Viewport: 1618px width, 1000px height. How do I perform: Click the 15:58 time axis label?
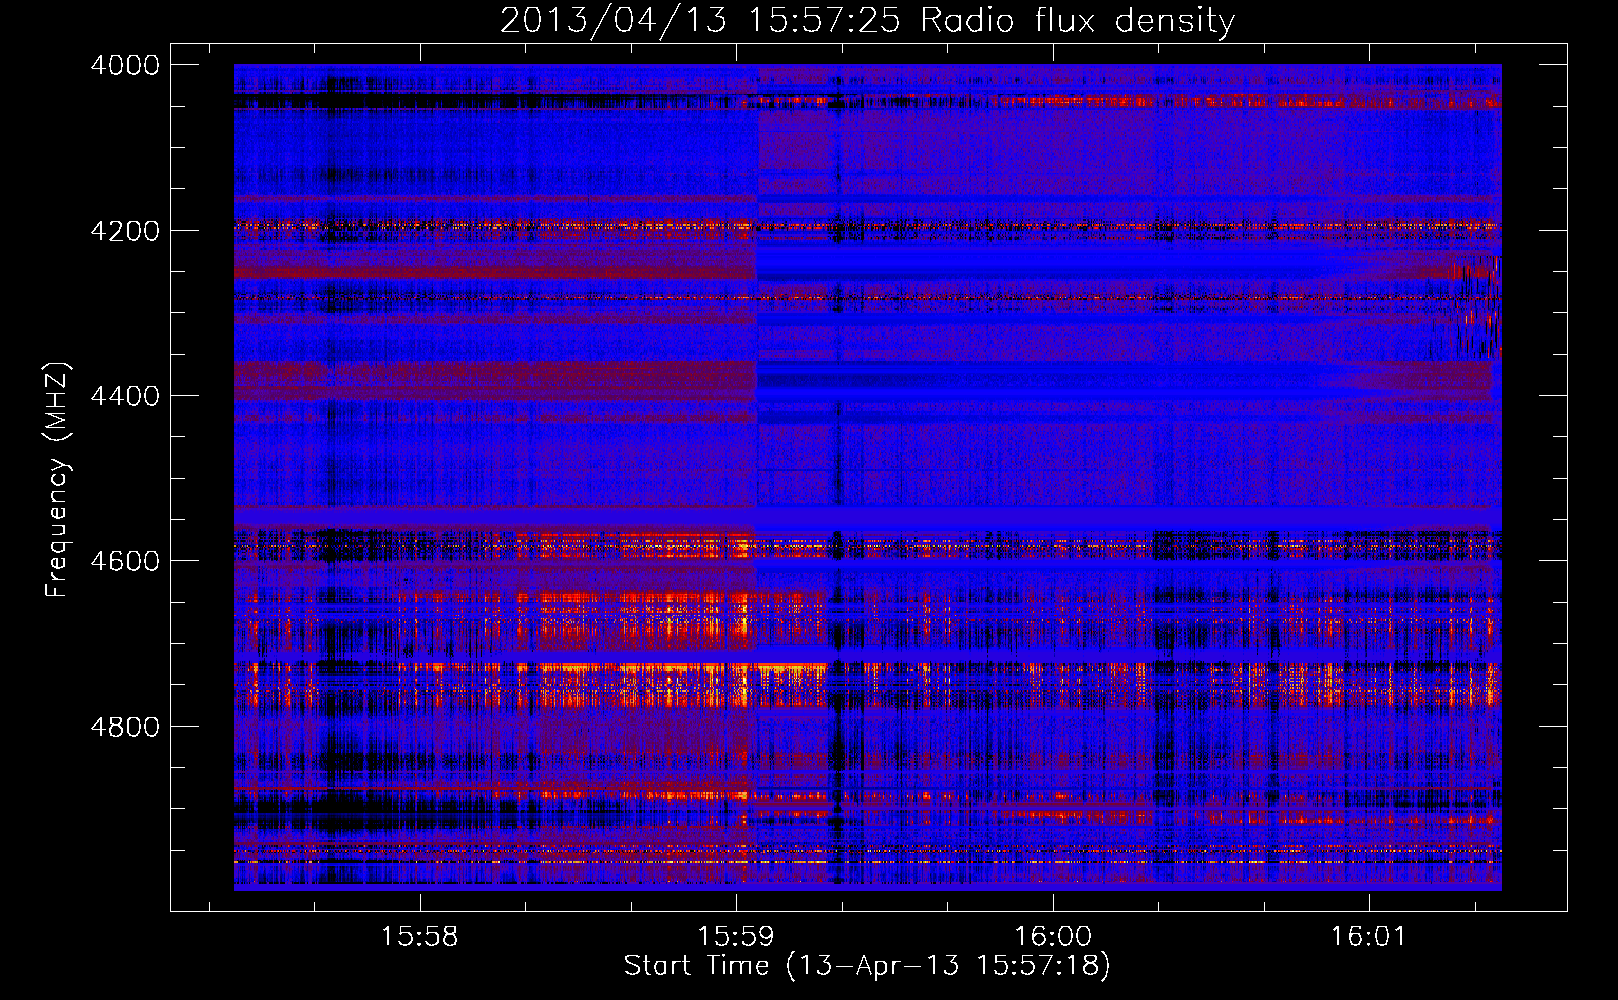(420, 937)
